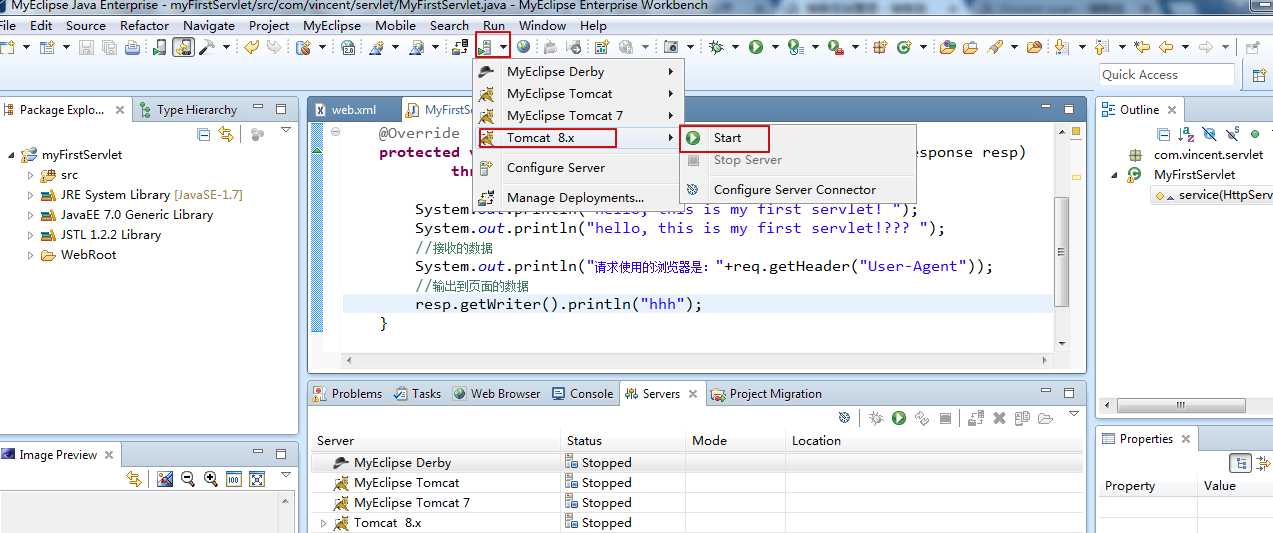This screenshot has width=1273, height=533.
Task: Click the Status column header in Servers
Action: pyautogui.click(x=624, y=441)
